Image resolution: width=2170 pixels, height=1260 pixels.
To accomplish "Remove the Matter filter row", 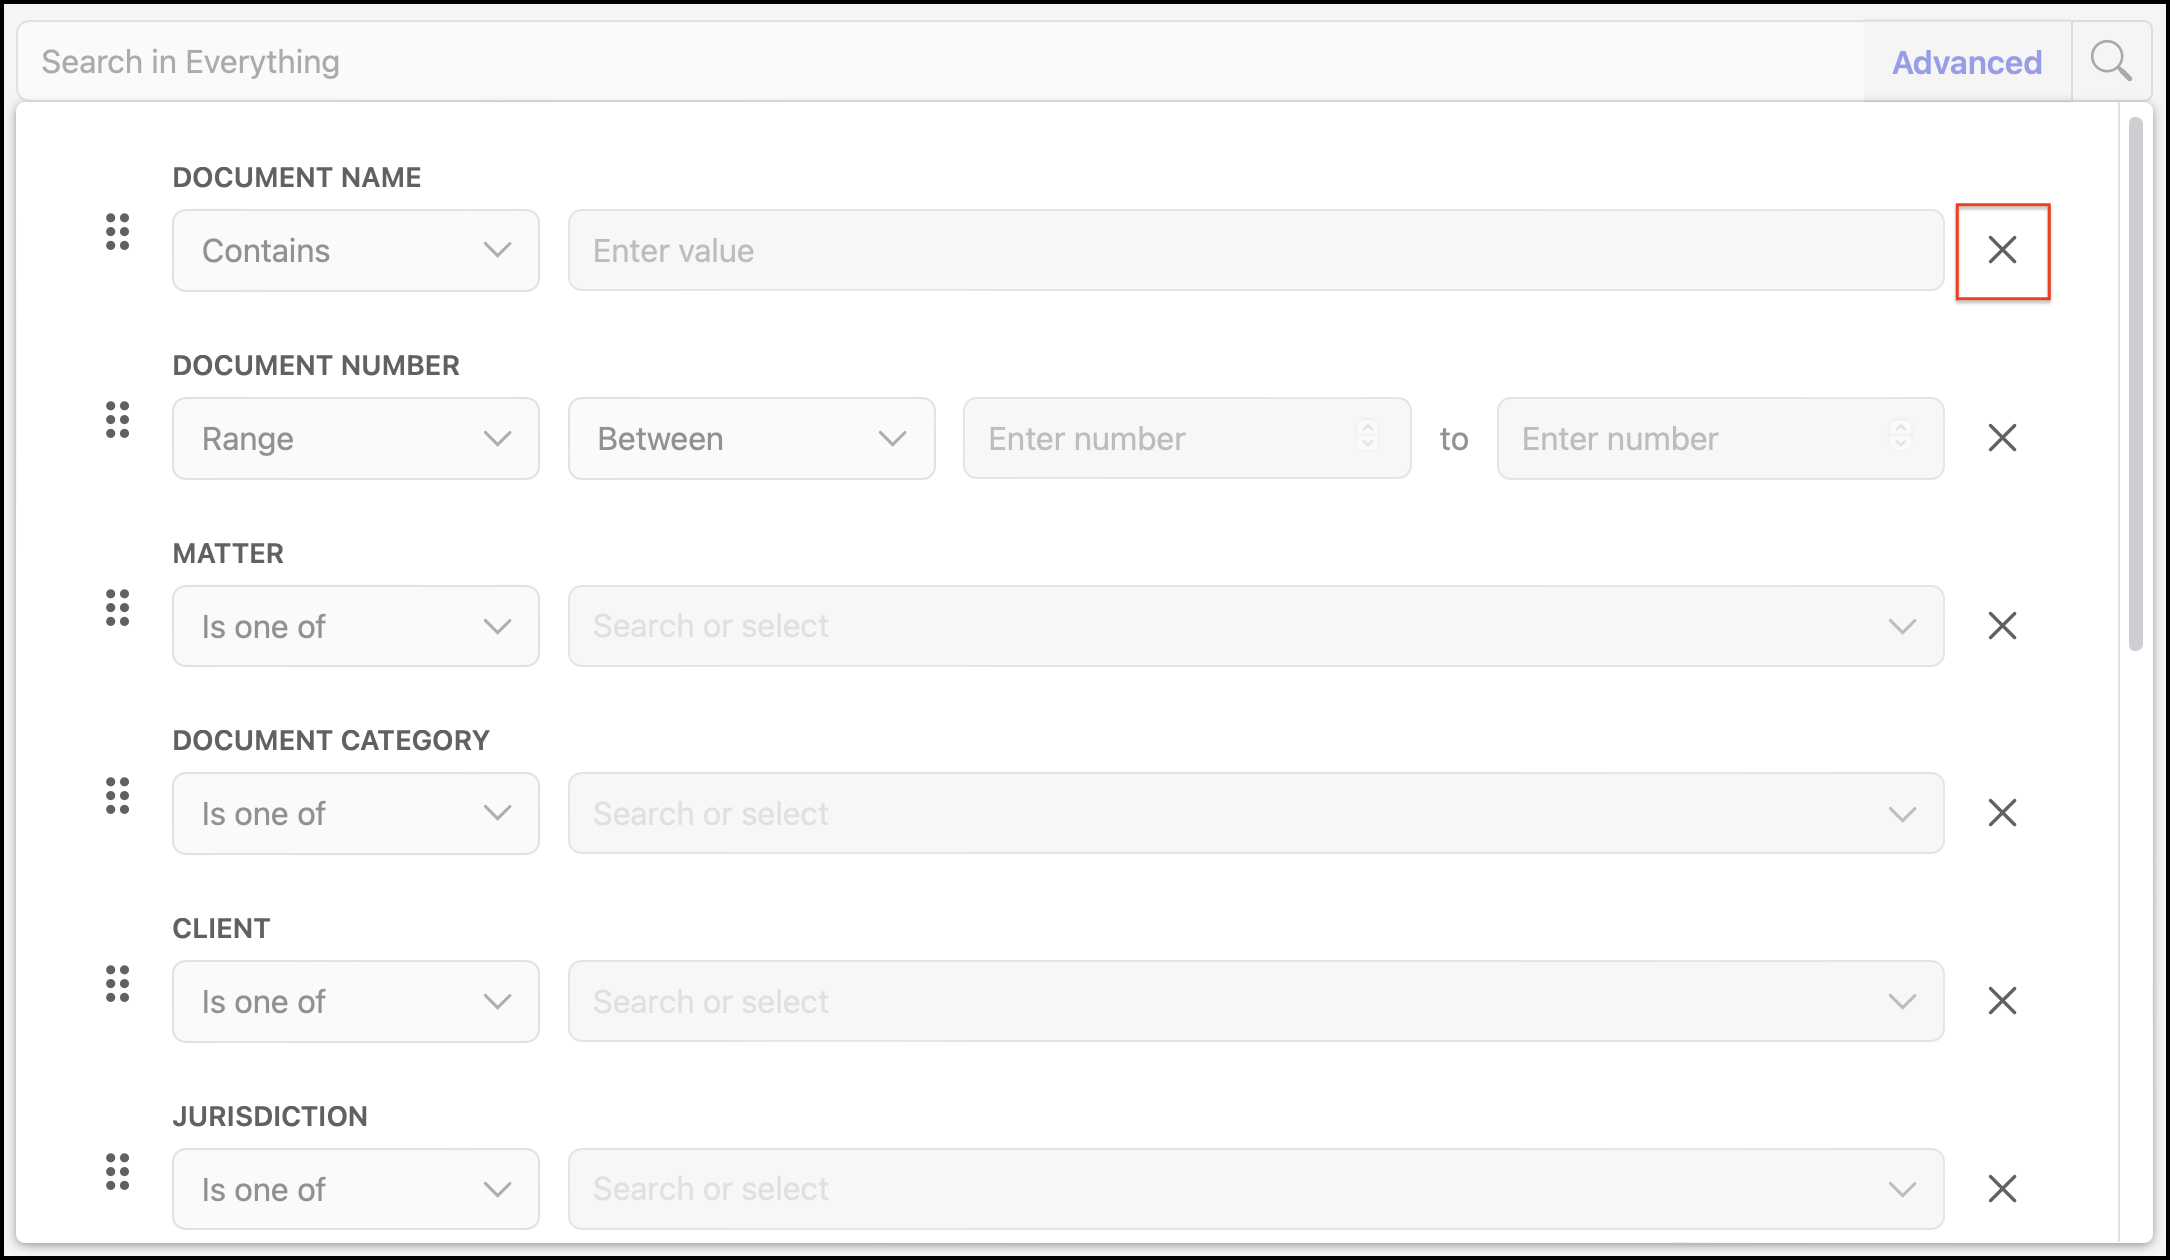I will (x=2002, y=626).
